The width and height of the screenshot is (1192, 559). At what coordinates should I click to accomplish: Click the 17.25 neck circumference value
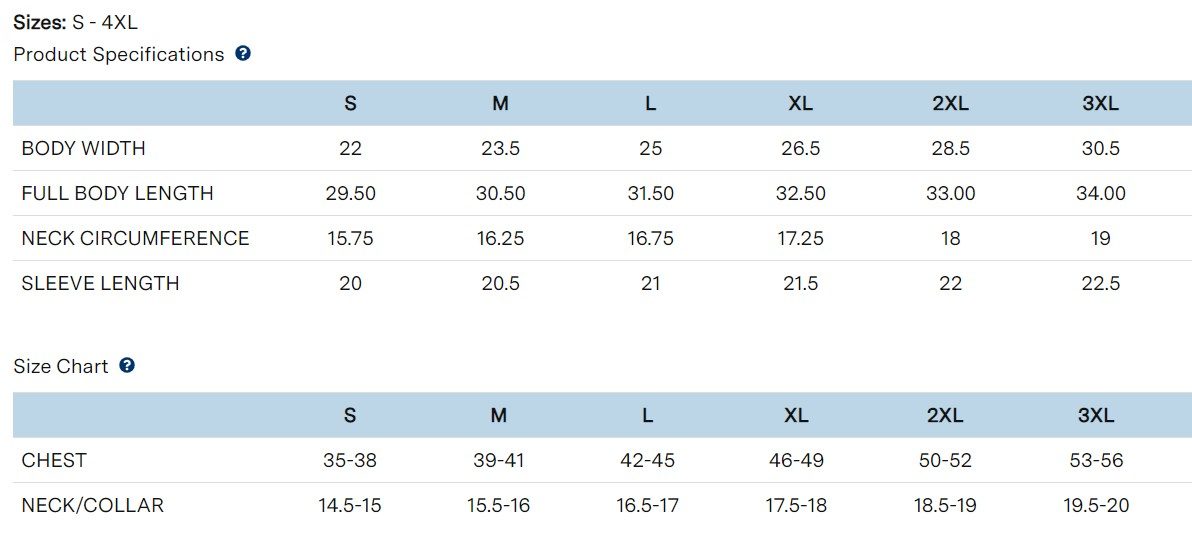coord(800,238)
